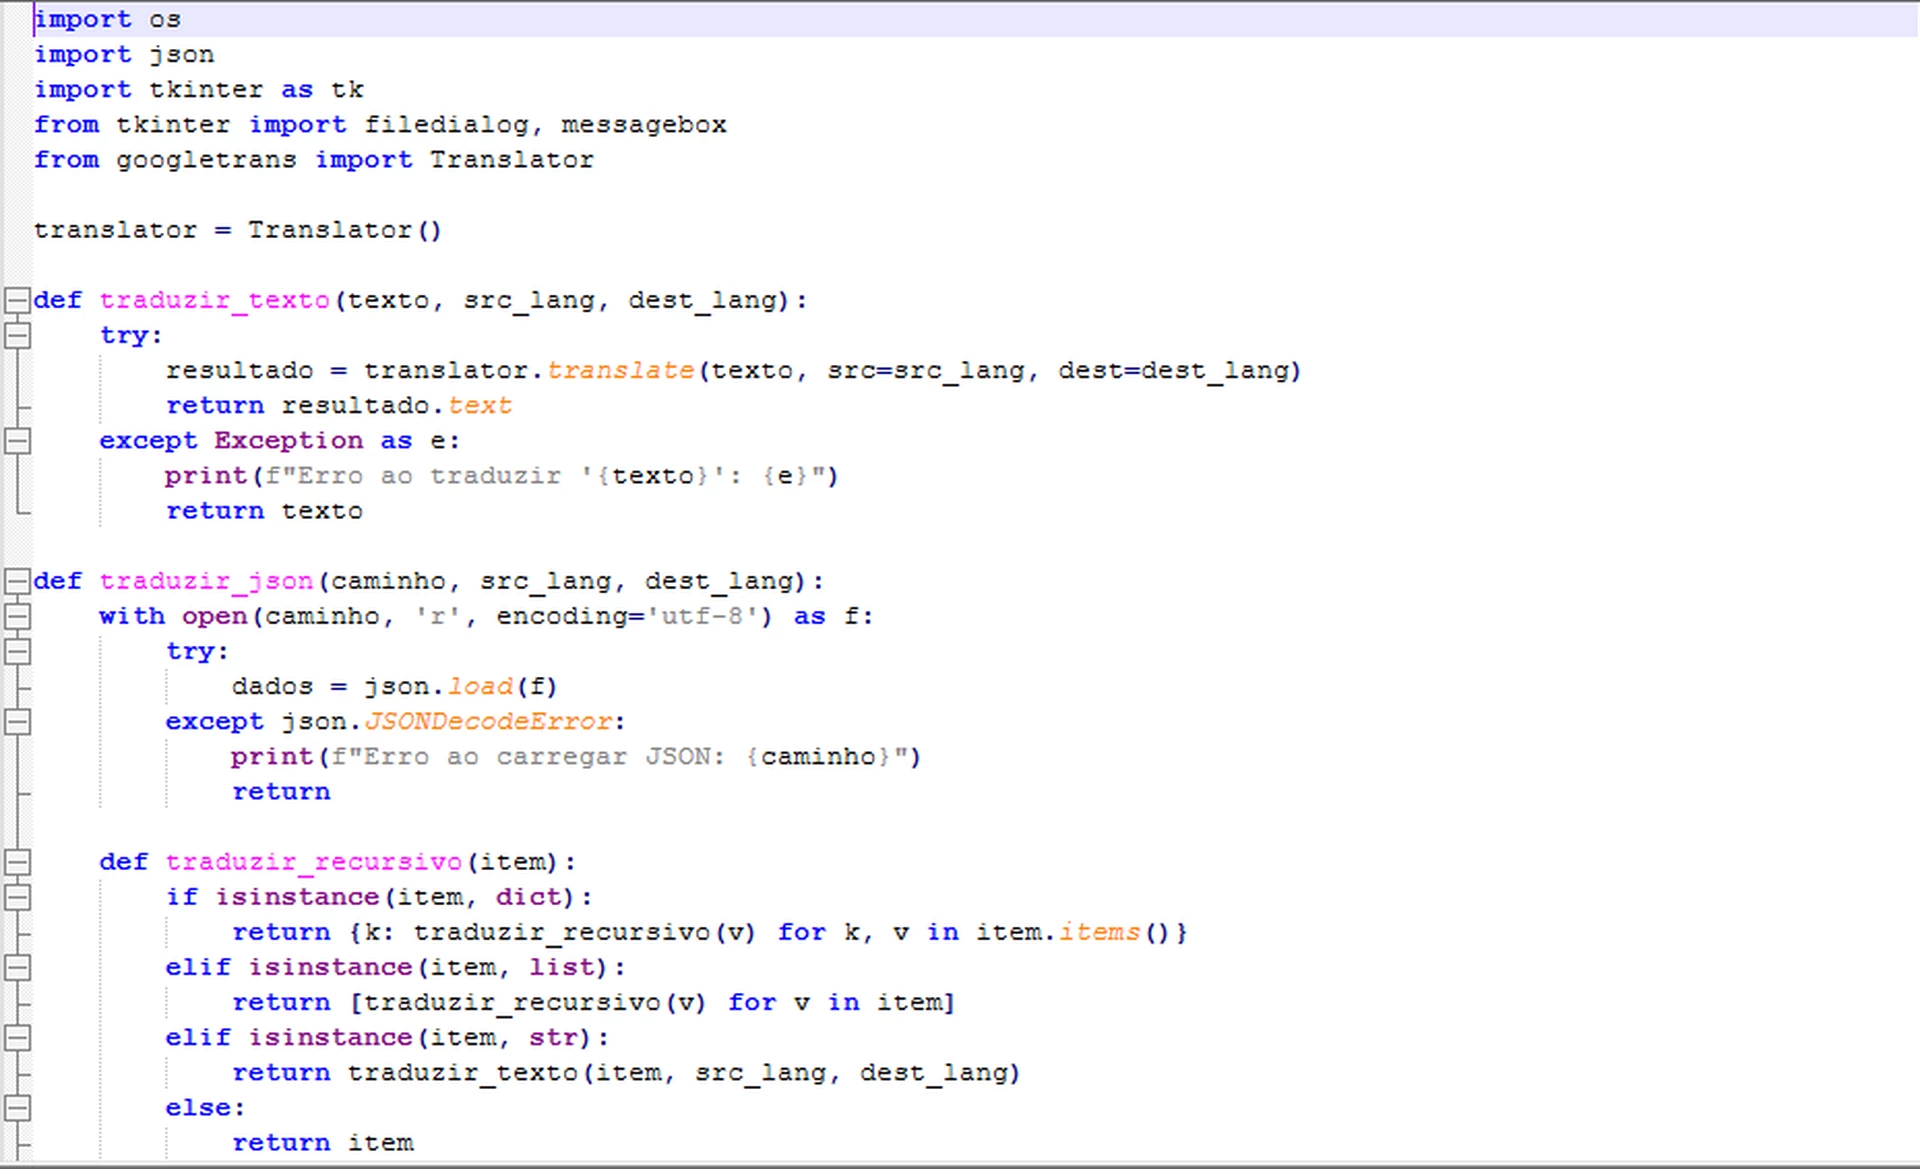Collapse the nested traduzir_recursivo function

point(16,862)
